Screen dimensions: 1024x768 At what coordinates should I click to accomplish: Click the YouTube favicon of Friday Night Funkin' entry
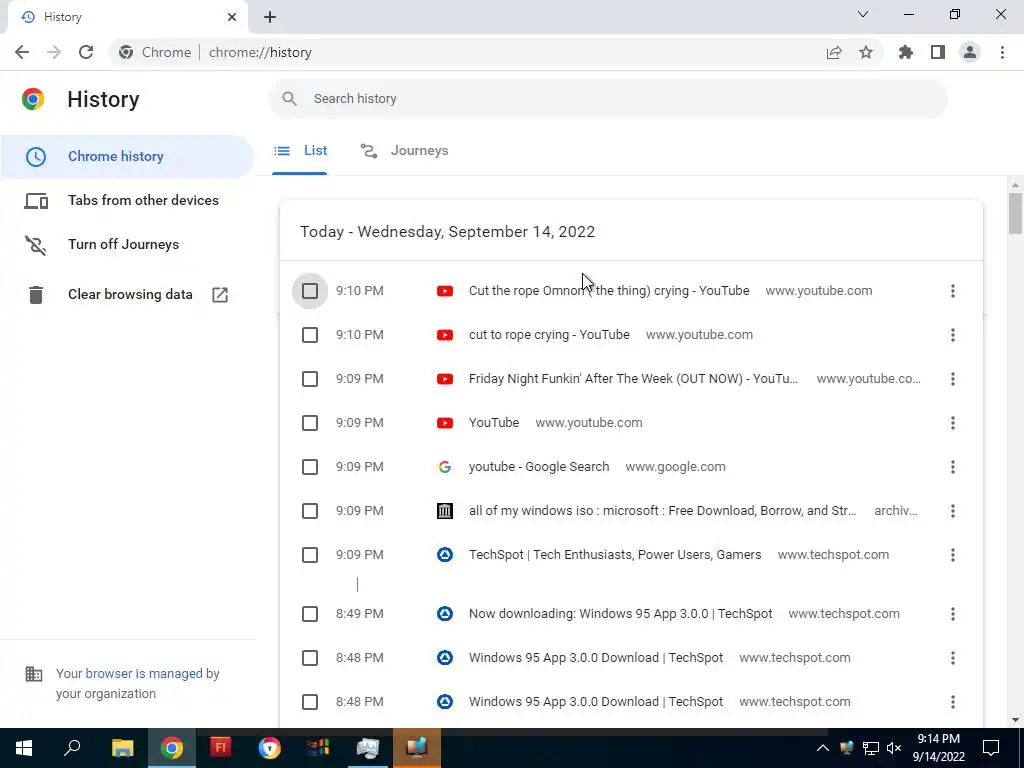point(445,379)
